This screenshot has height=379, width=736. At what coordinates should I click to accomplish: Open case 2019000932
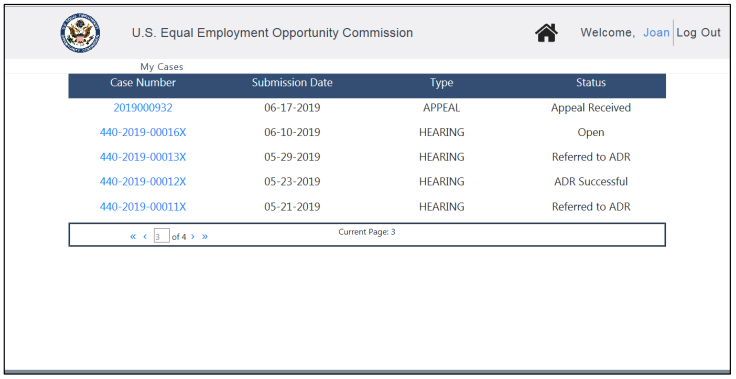(143, 108)
